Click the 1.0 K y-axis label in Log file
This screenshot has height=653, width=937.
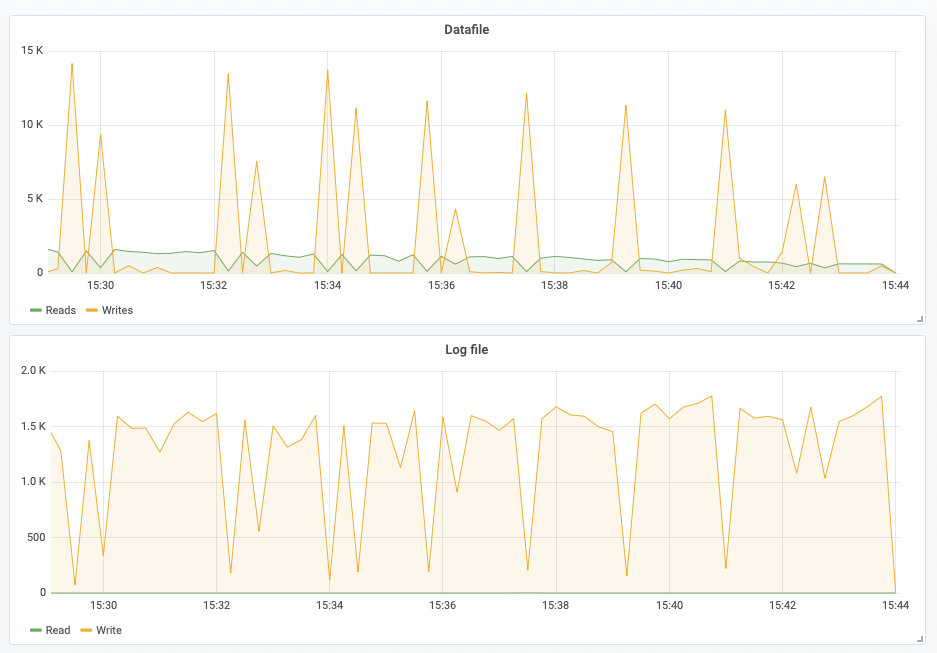tap(33, 482)
